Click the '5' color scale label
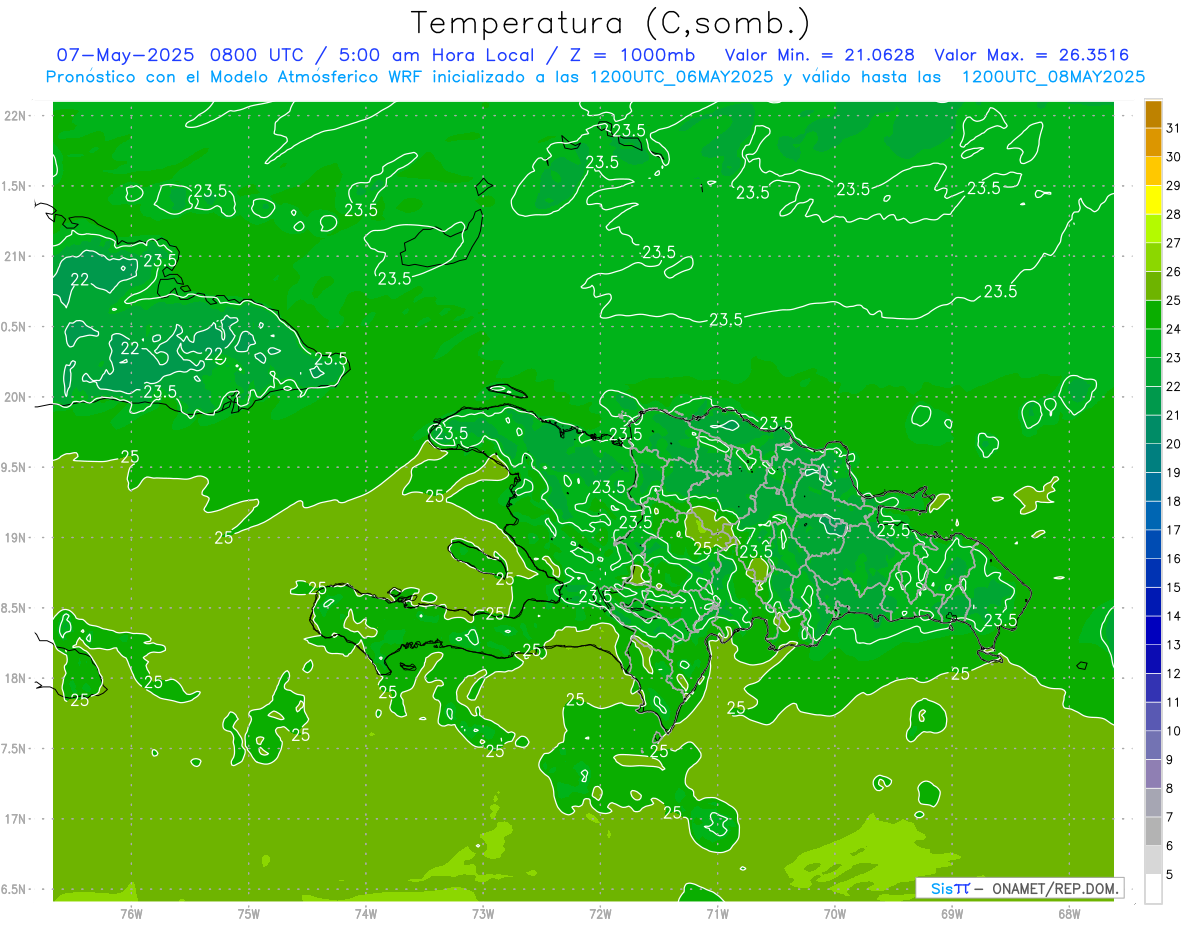This screenshot has width=1200, height=927. (x=1170, y=874)
